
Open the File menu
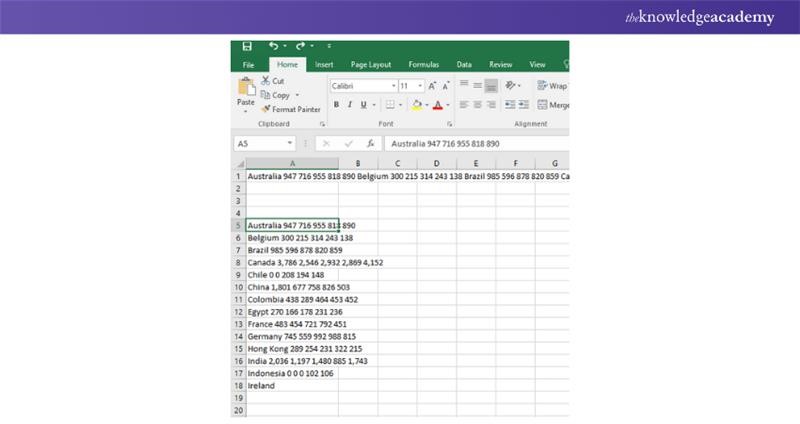click(248, 64)
